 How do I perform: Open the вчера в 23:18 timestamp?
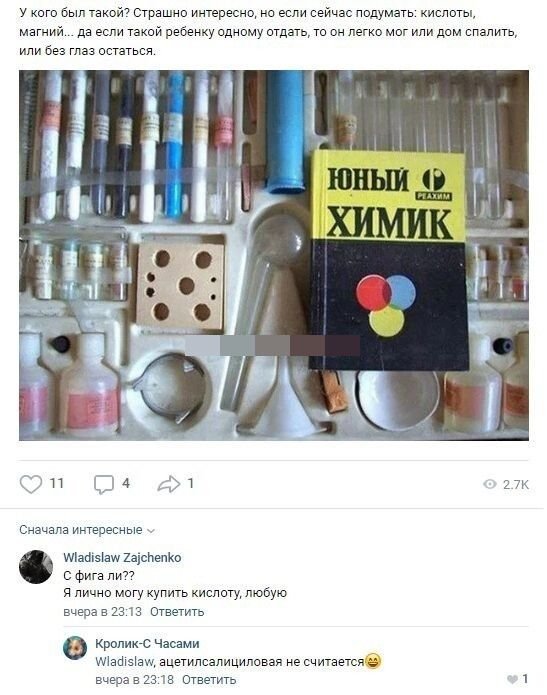tap(134, 679)
